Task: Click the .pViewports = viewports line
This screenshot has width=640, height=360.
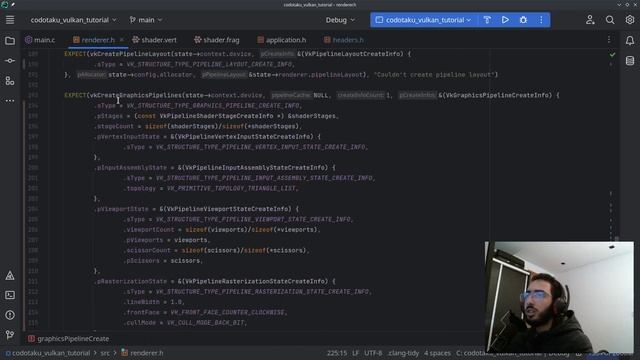Action: click(168, 240)
